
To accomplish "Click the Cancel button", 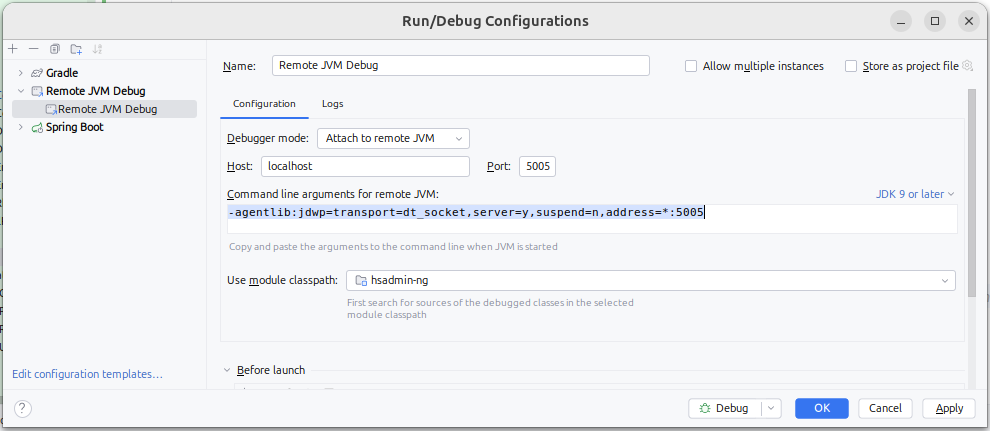I will pos(885,408).
